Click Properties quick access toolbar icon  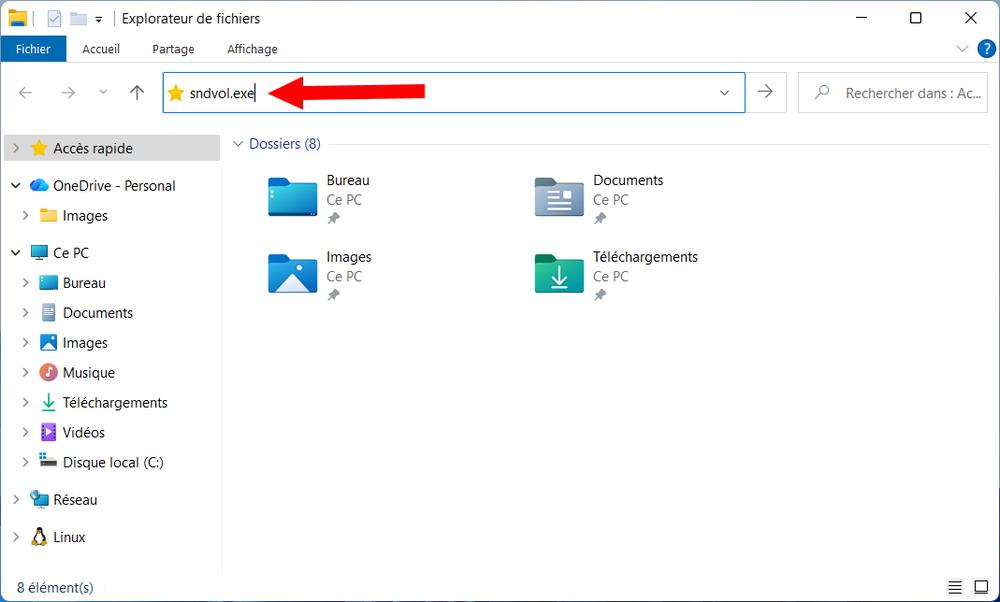54,18
